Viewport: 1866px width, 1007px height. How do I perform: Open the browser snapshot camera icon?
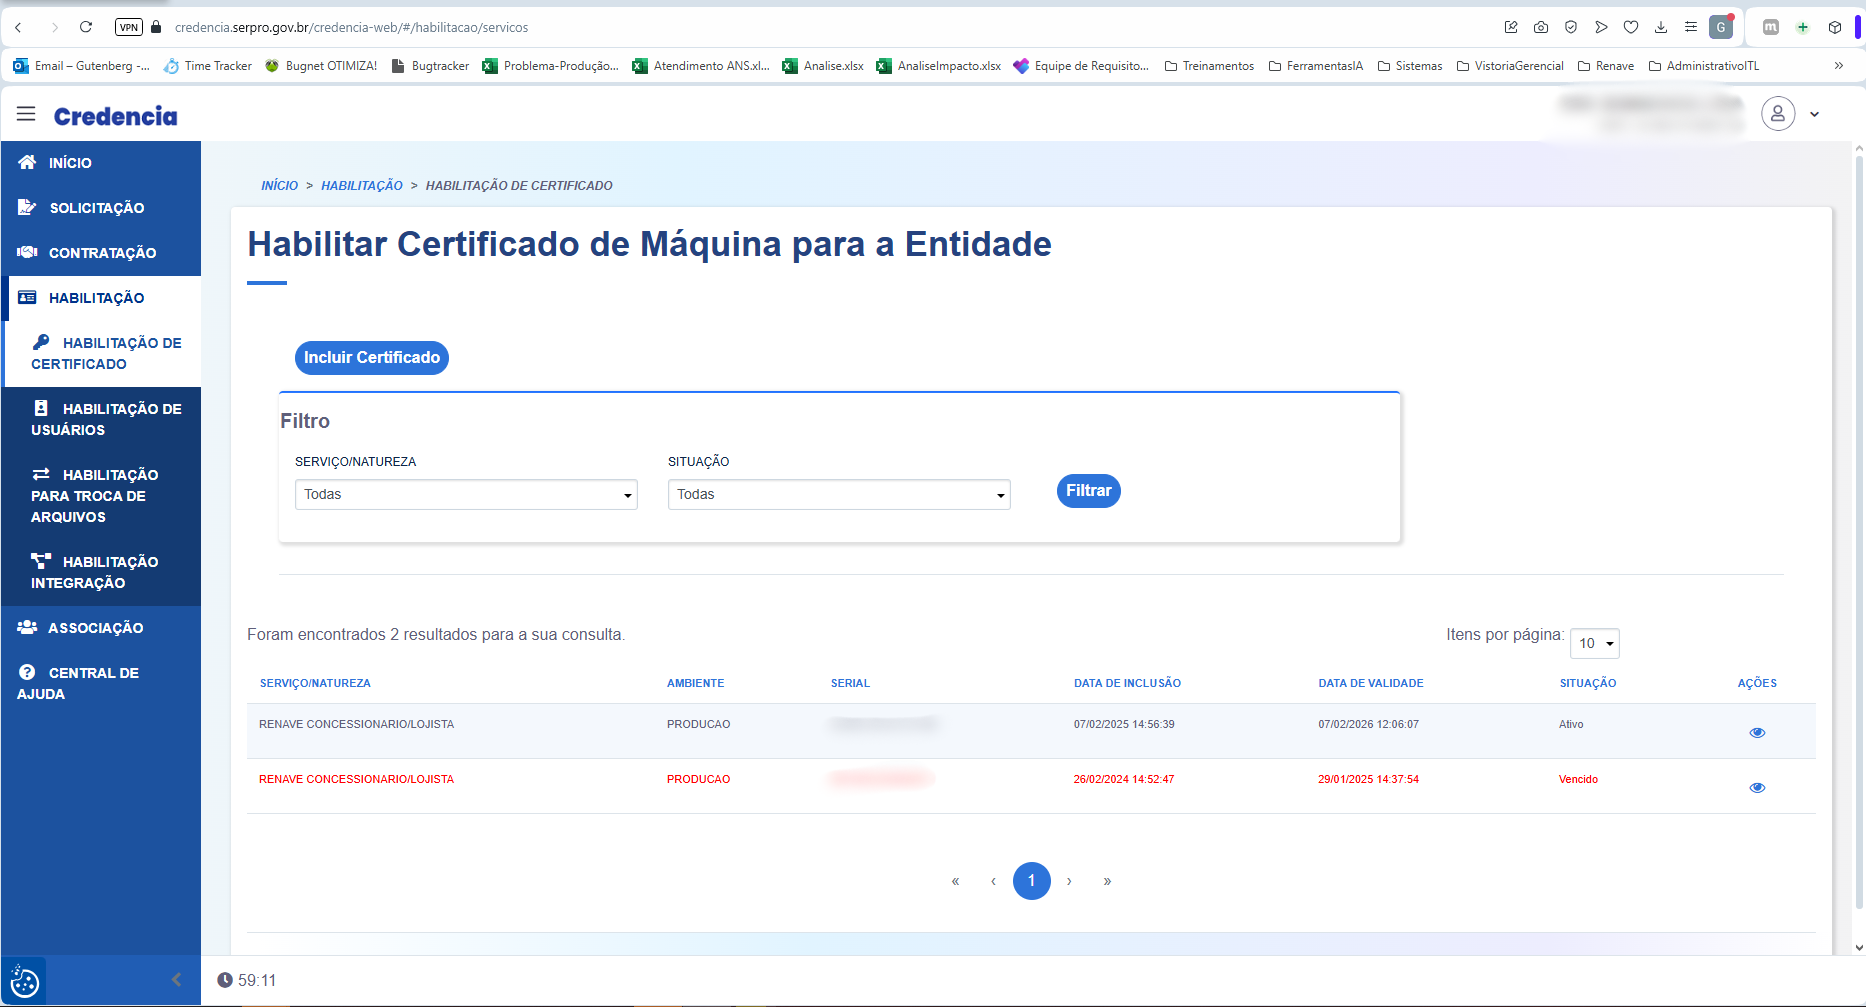point(1541,27)
